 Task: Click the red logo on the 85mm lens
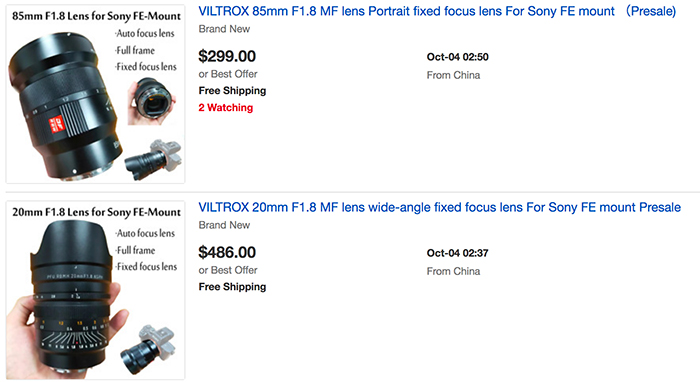click(57, 124)
